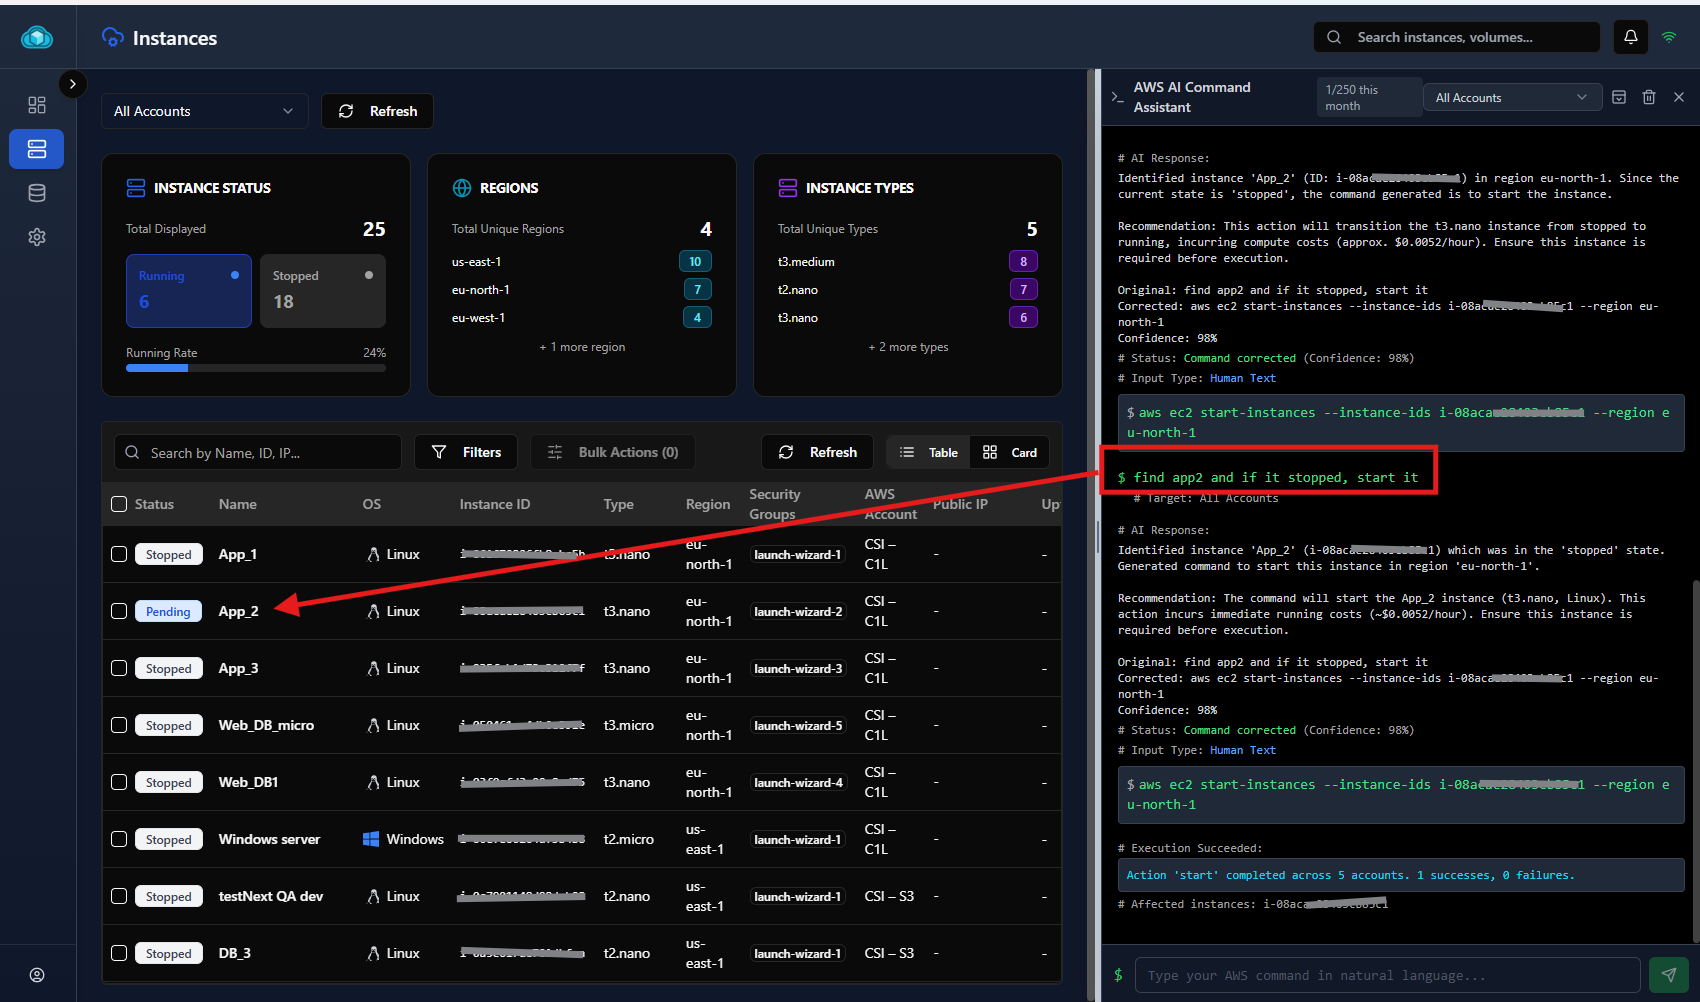Image resolution: width=1700 pixels, height=1002 pixels.
Task: Select all instances with header checkbox
Action: click(x=119, y=504)
